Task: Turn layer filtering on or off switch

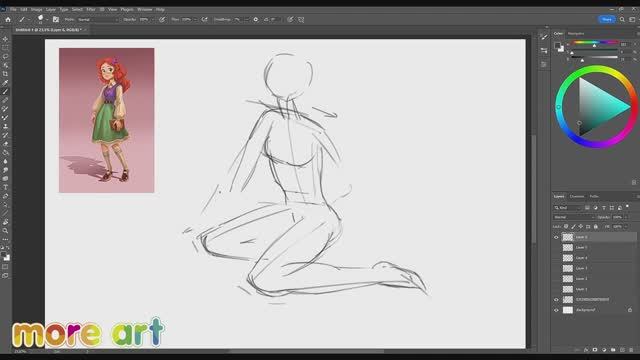Action: point(627,207)
